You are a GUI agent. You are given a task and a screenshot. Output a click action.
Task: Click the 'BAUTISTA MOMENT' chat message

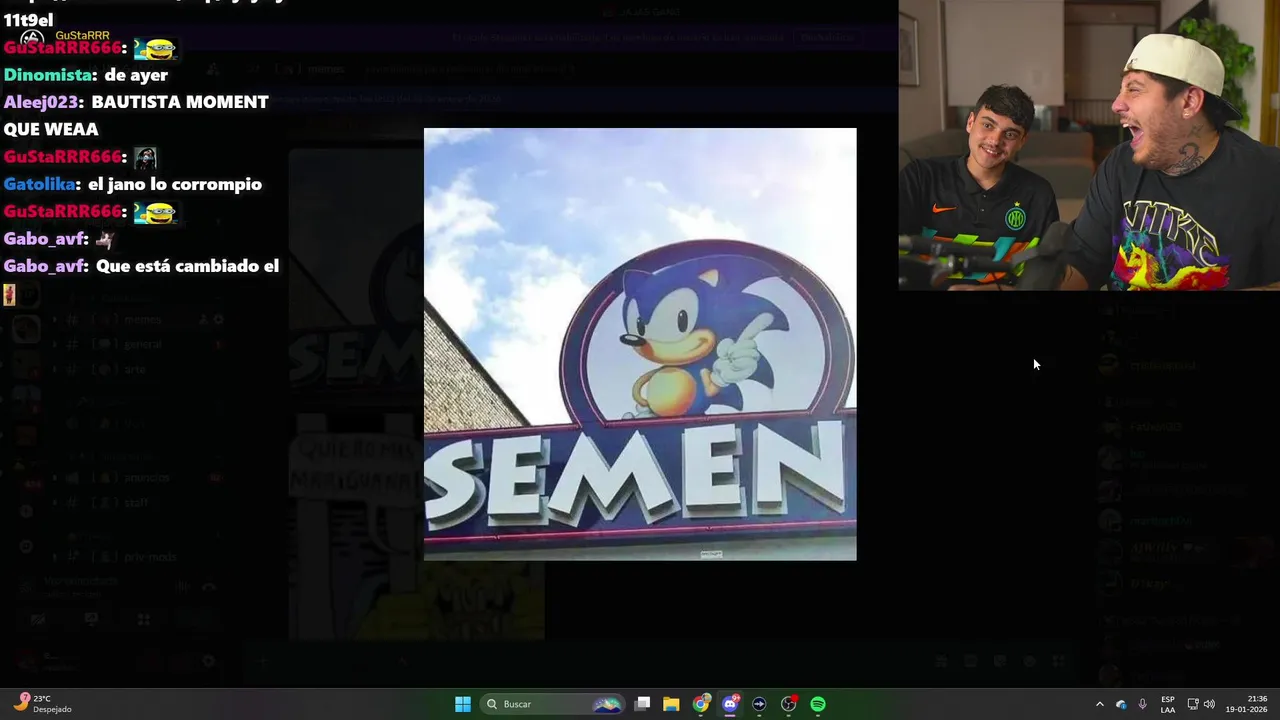point(180,102)
